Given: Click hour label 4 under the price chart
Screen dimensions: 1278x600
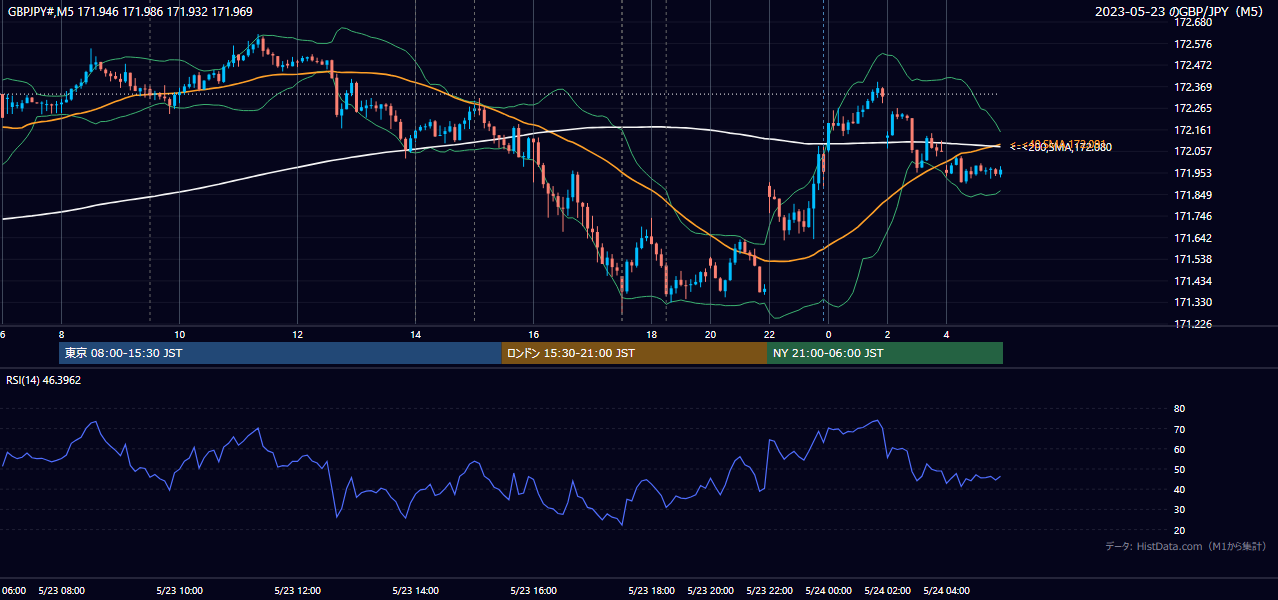Looking at the screenshot, I should pyautogui.click(x=946, y=334).
